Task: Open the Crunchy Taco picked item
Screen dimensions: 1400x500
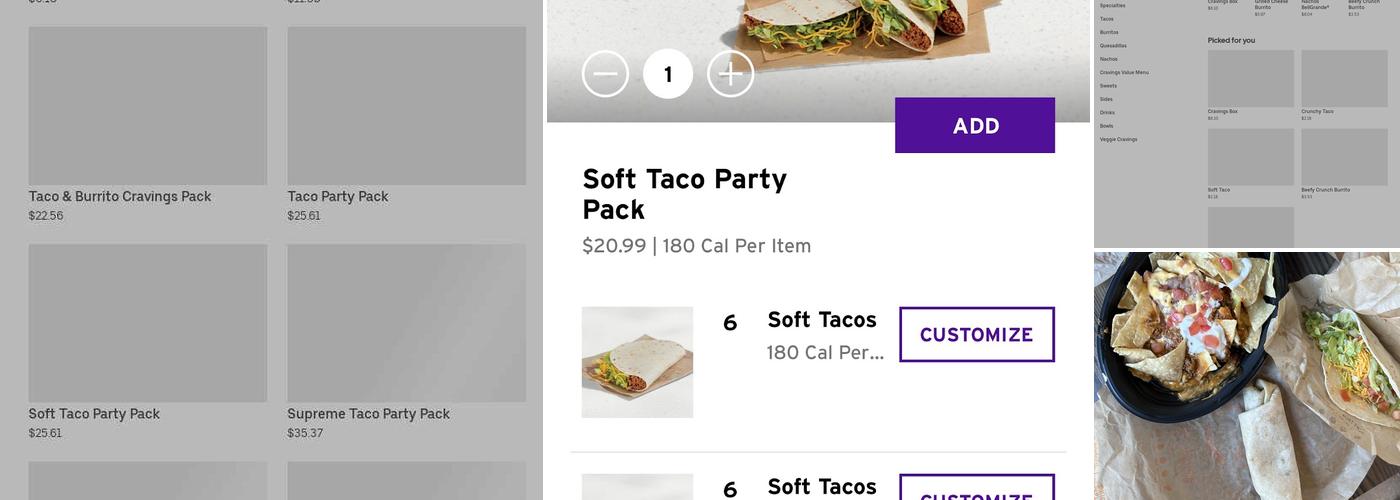Action: (1344, 79)
